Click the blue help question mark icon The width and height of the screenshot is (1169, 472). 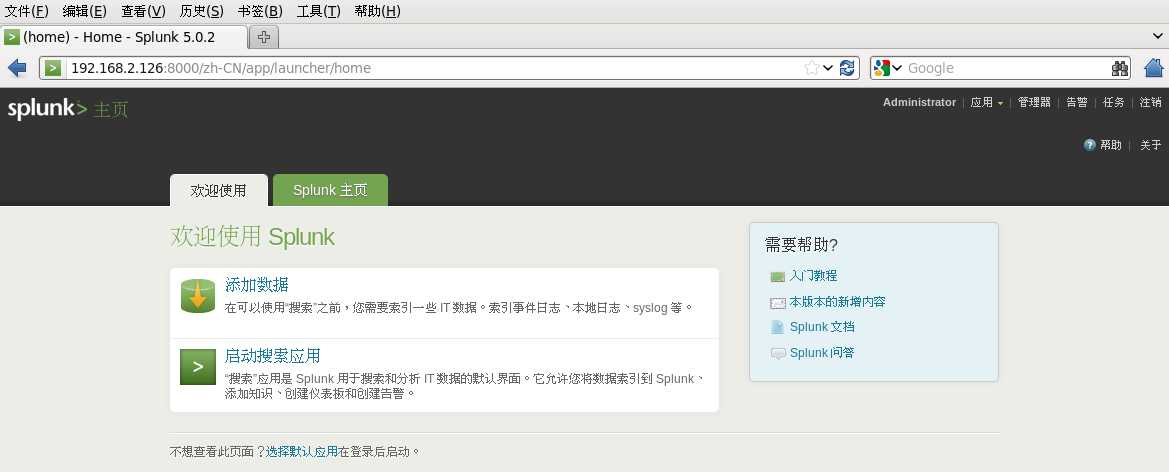(x=1089, y=145)
